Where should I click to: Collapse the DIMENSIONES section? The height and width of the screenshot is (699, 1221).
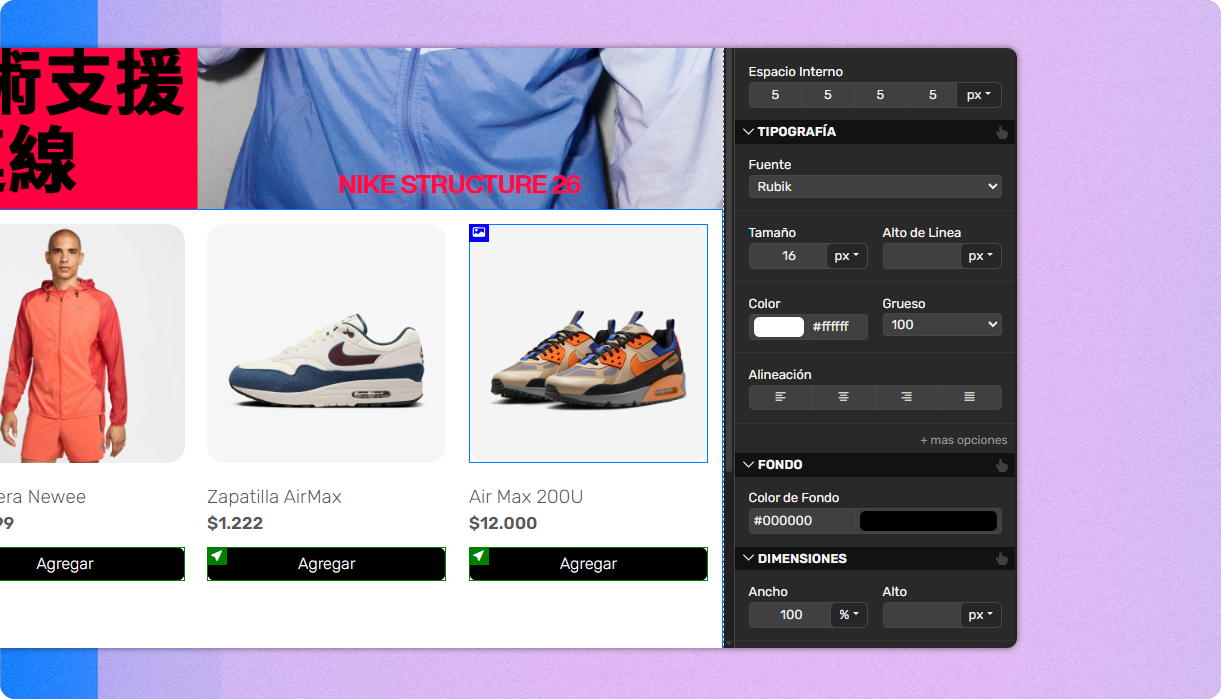click(x=748, y=558)
